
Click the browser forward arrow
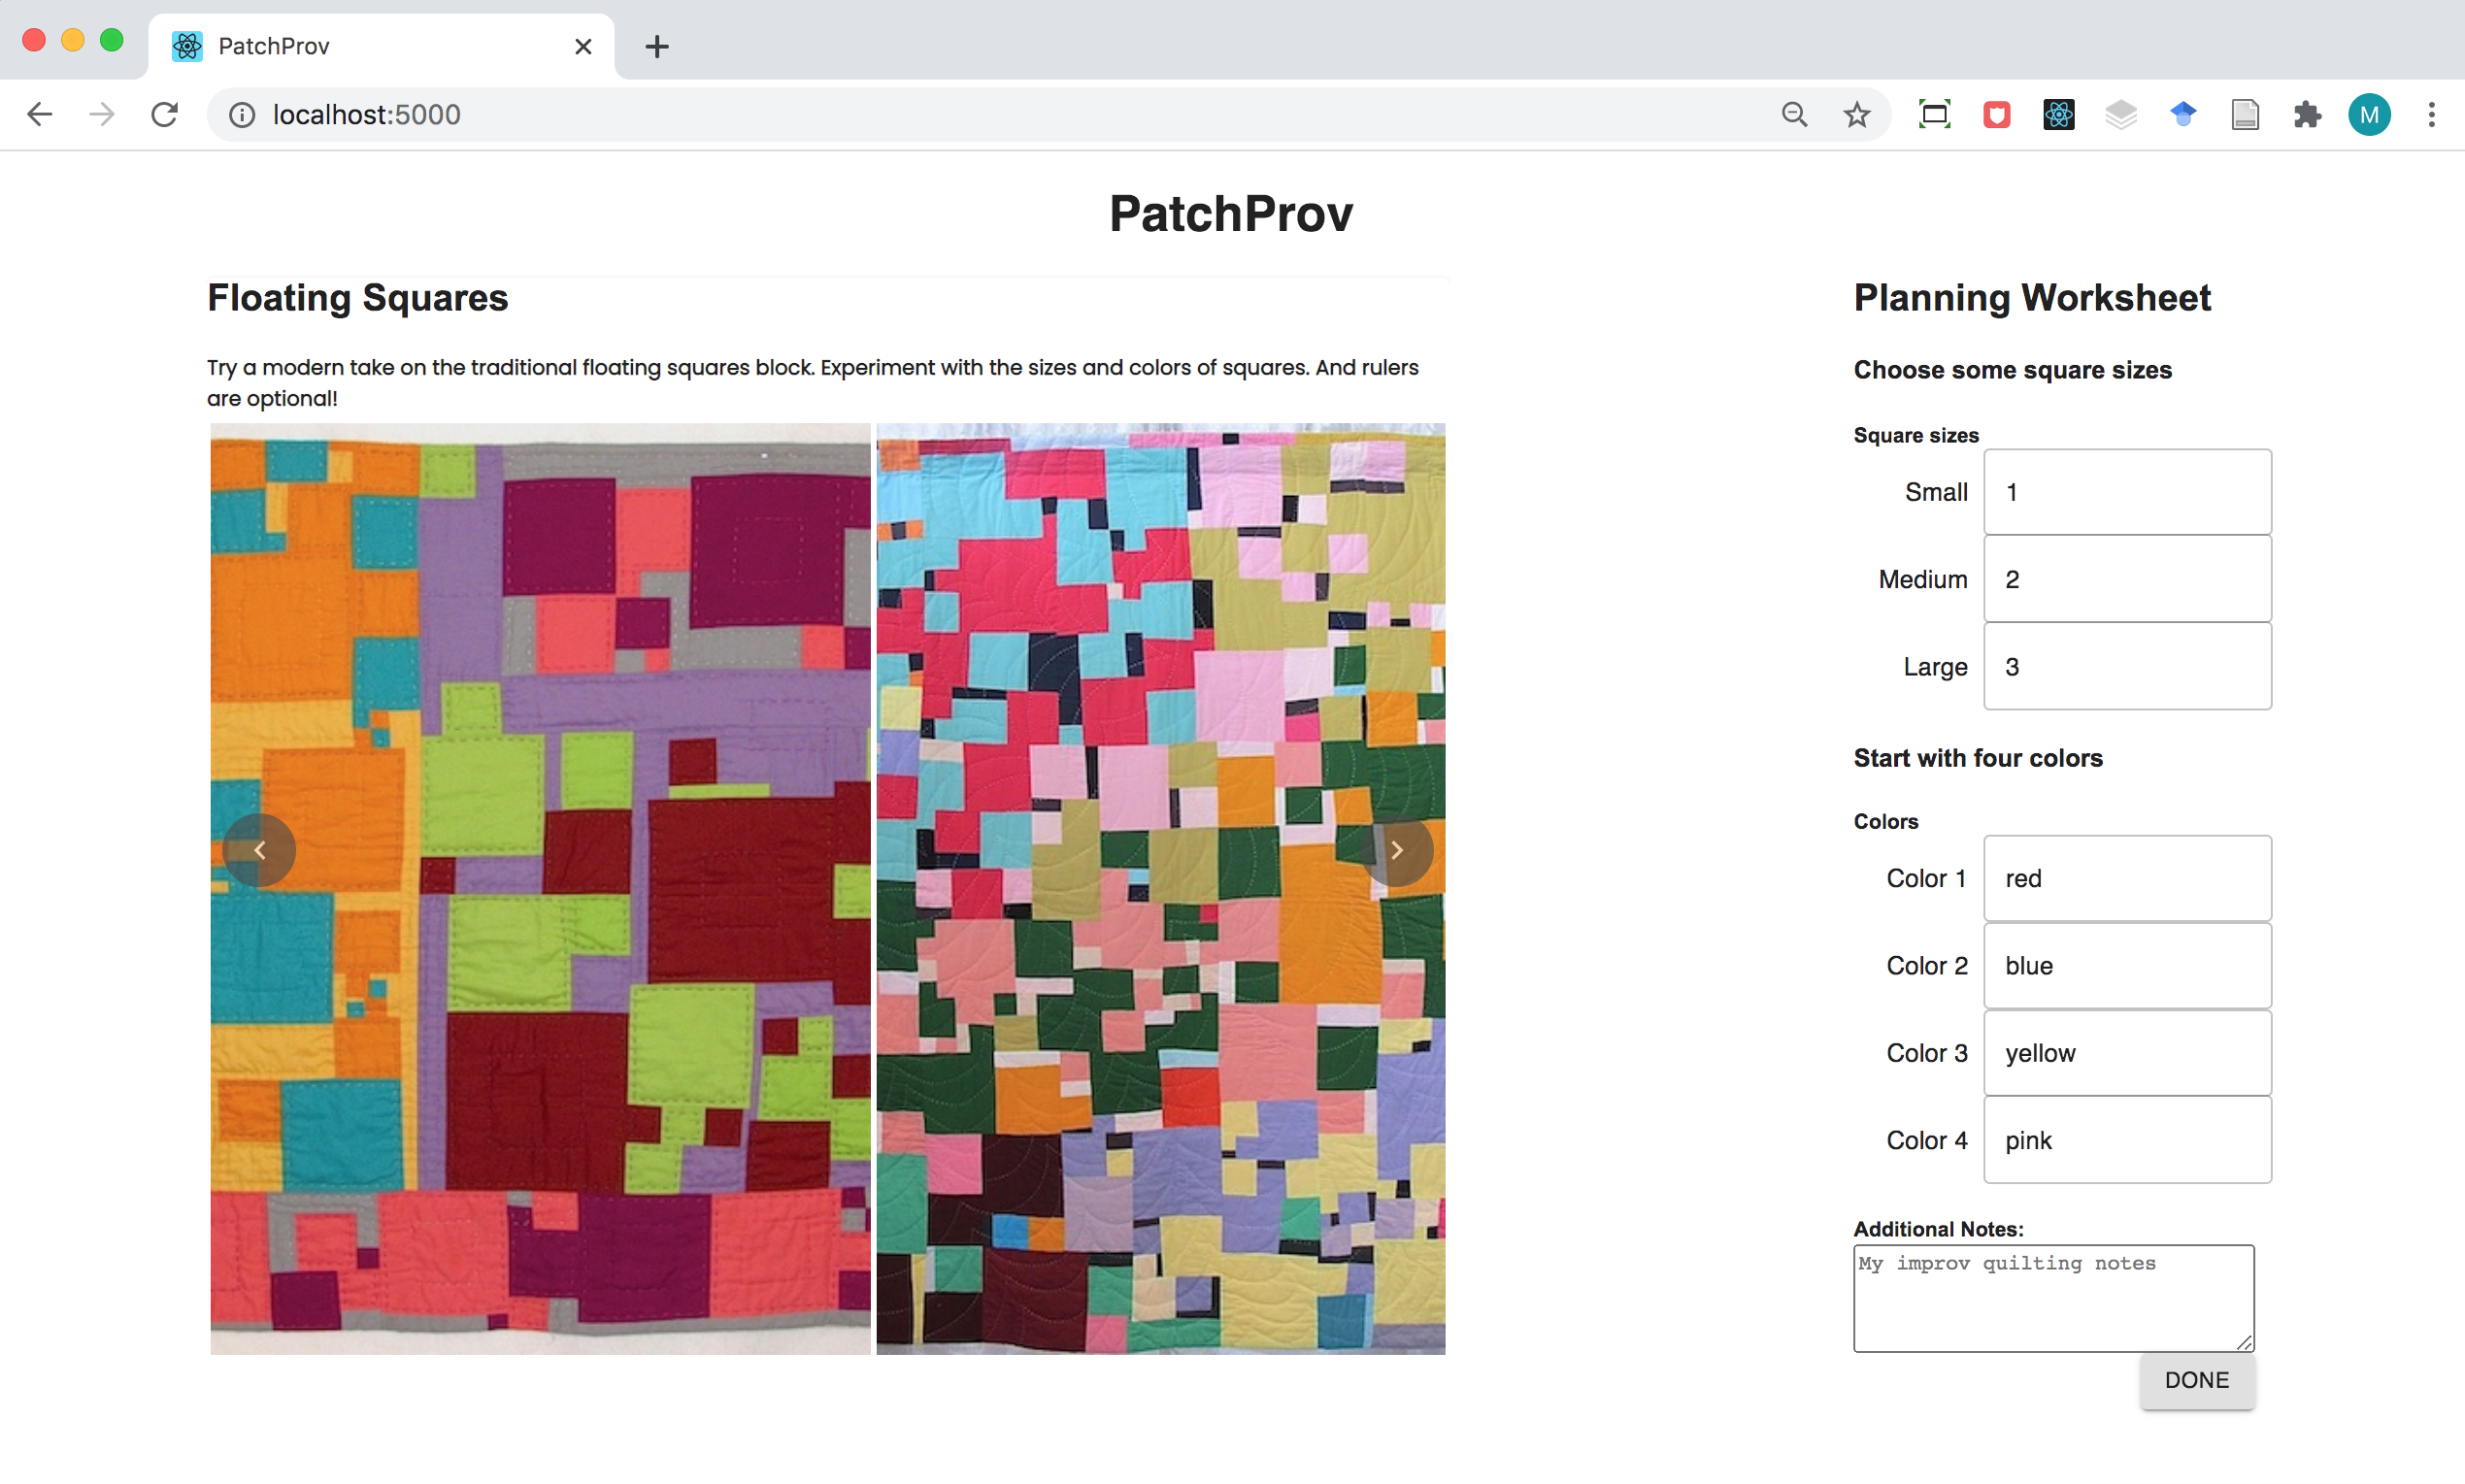coord(101,115)
